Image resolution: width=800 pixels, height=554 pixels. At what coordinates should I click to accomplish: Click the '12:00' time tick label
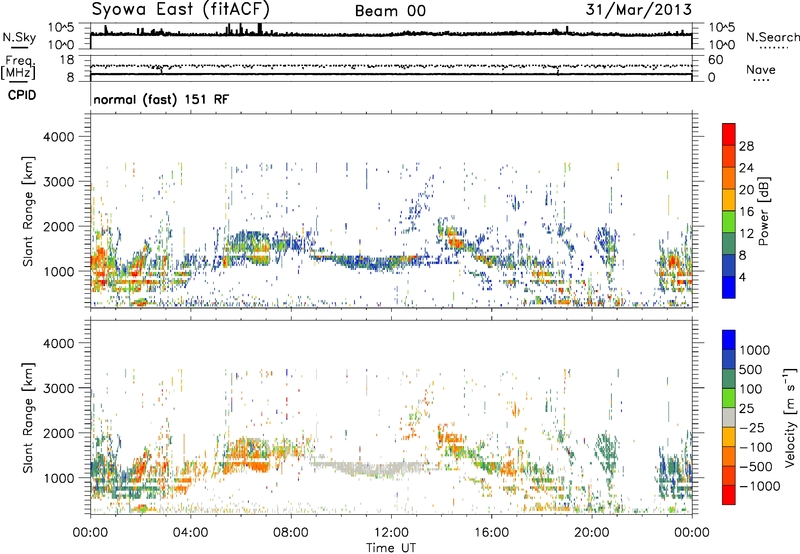(391, 533)
